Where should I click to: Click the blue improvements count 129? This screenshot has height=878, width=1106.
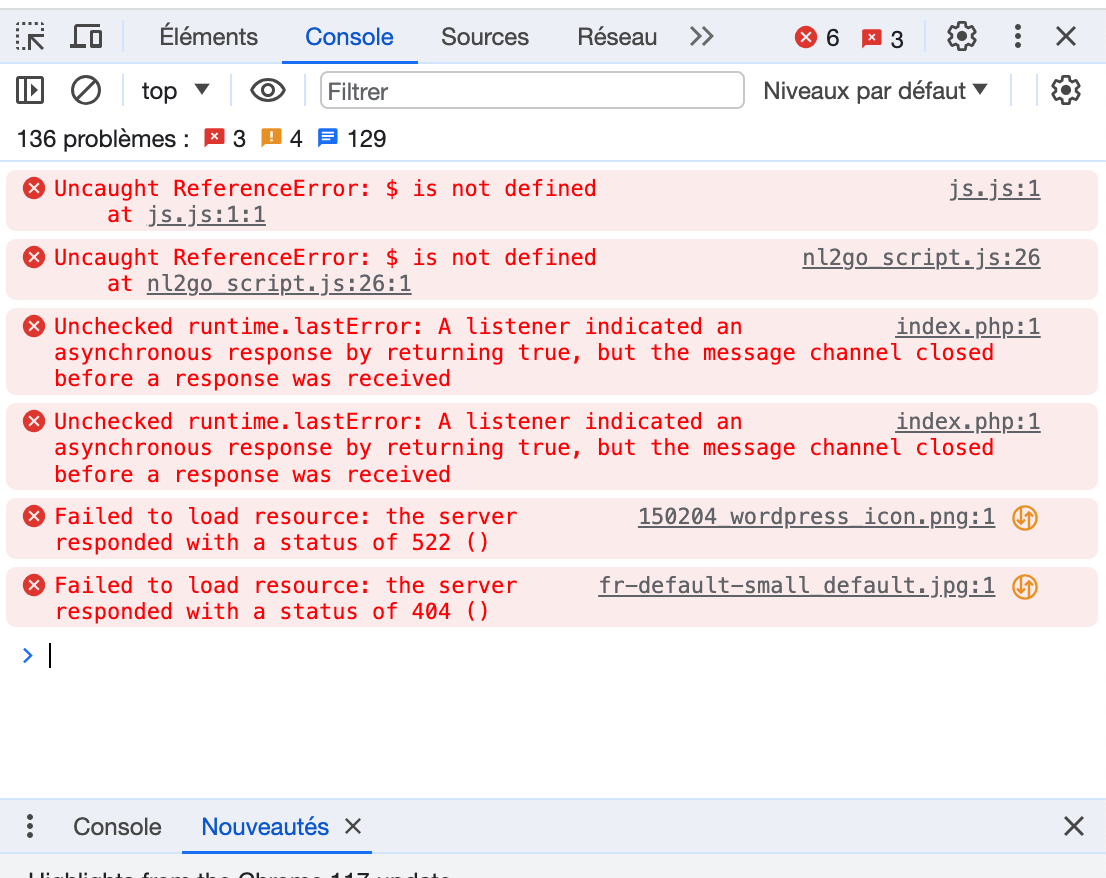[352, 138]
